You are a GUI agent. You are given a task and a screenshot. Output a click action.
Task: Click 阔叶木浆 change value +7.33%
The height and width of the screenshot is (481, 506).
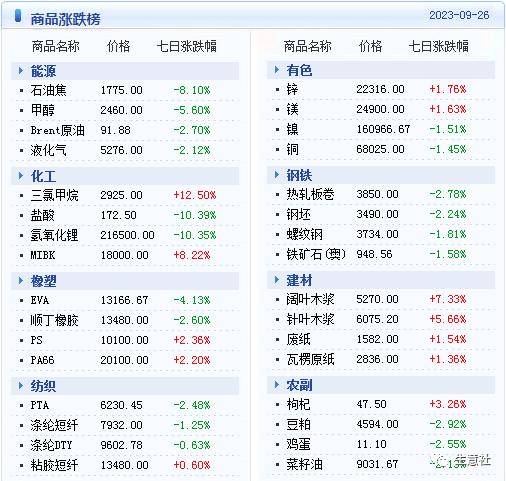448,299
